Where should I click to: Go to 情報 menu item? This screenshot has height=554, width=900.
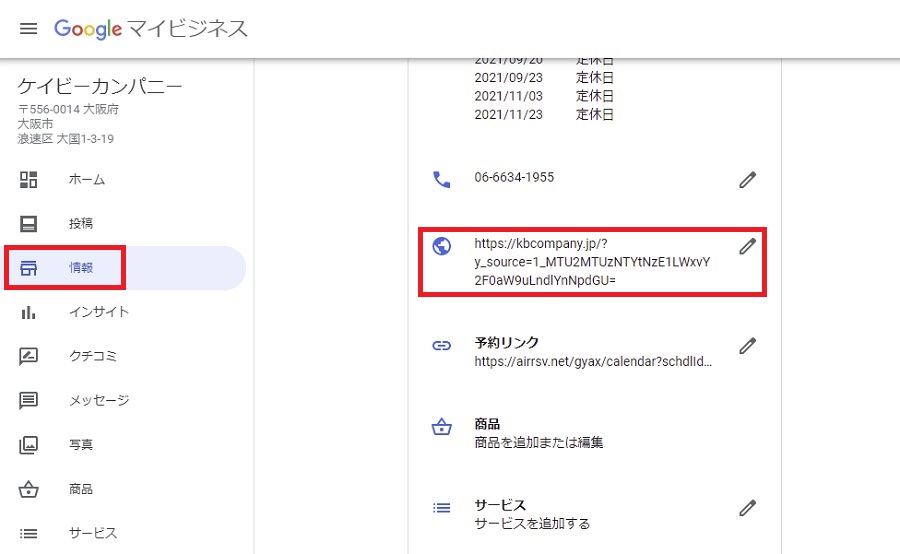coord(81,268)
